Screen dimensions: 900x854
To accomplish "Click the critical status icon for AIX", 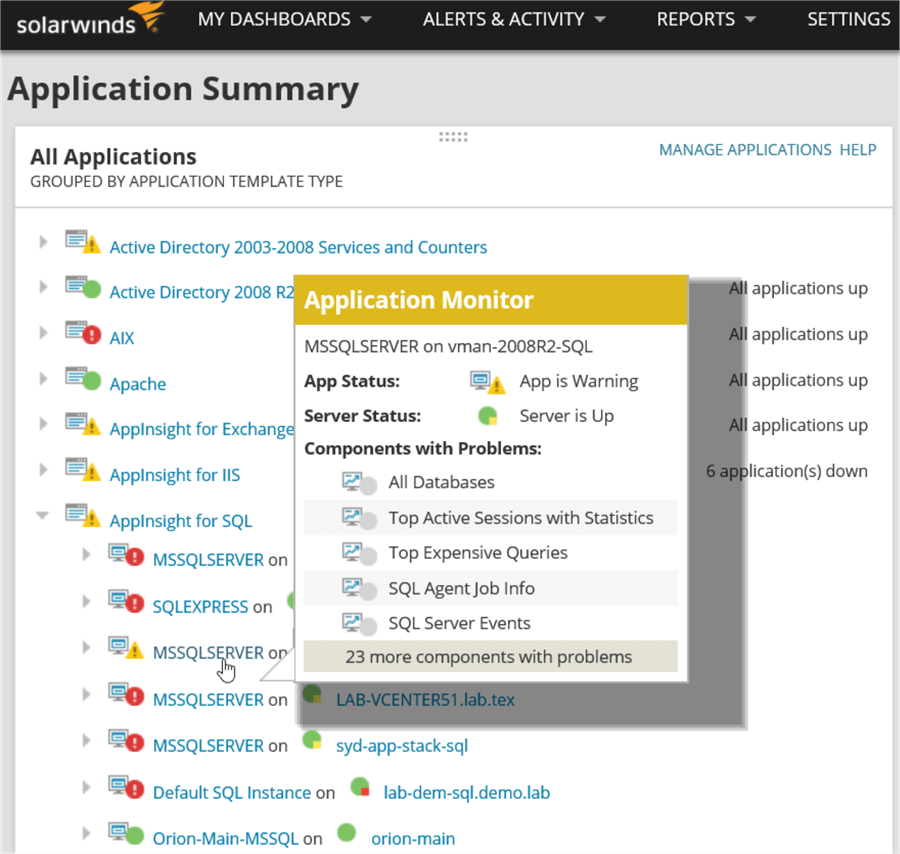I will pos(83,332).
